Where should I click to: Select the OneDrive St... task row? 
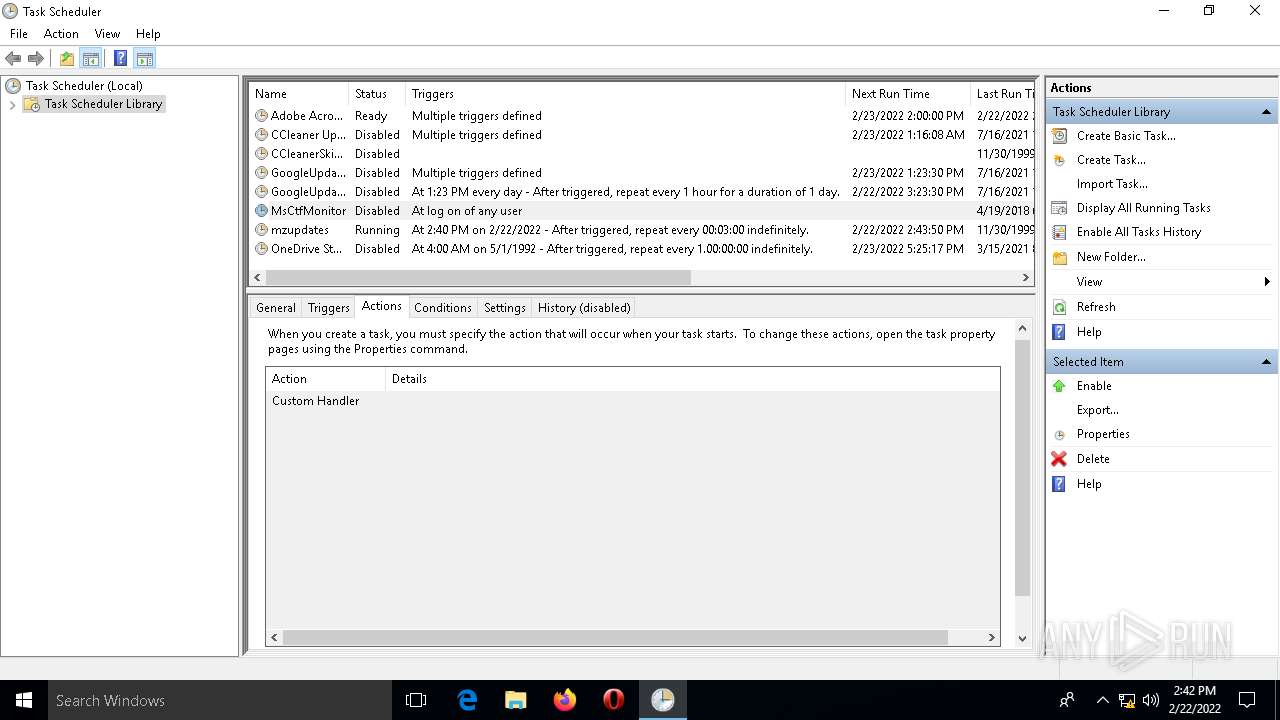coord(641,249)
